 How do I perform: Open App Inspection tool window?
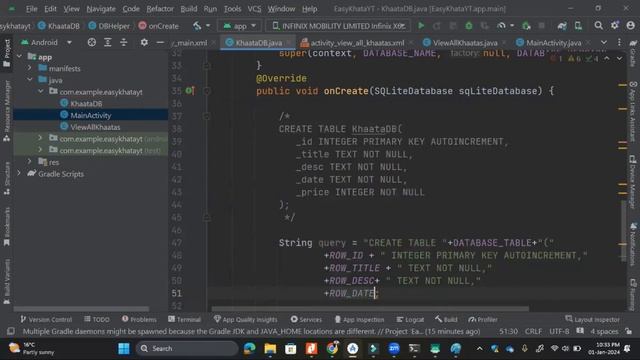click(x=359, y=319)
